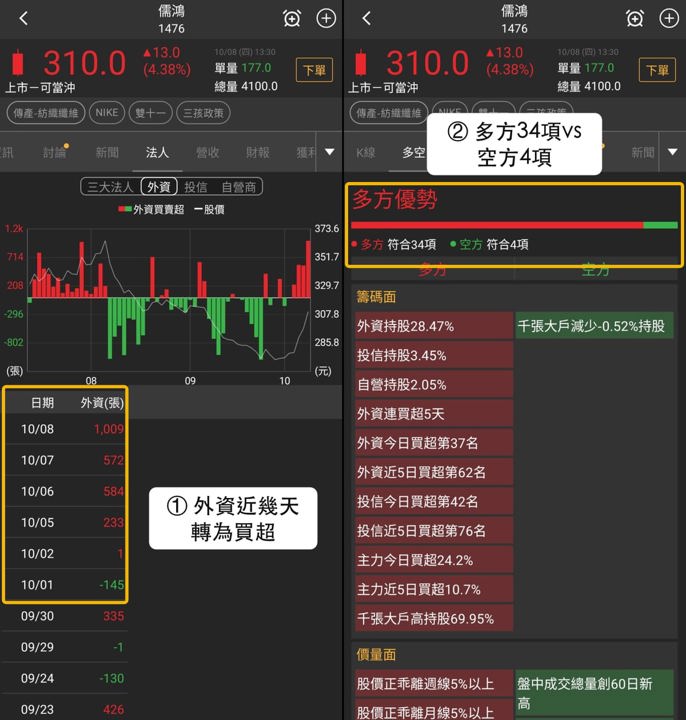
Task: Tap 千張大戶減少-0.52%持股 item
Action: (x=594, y=326)
